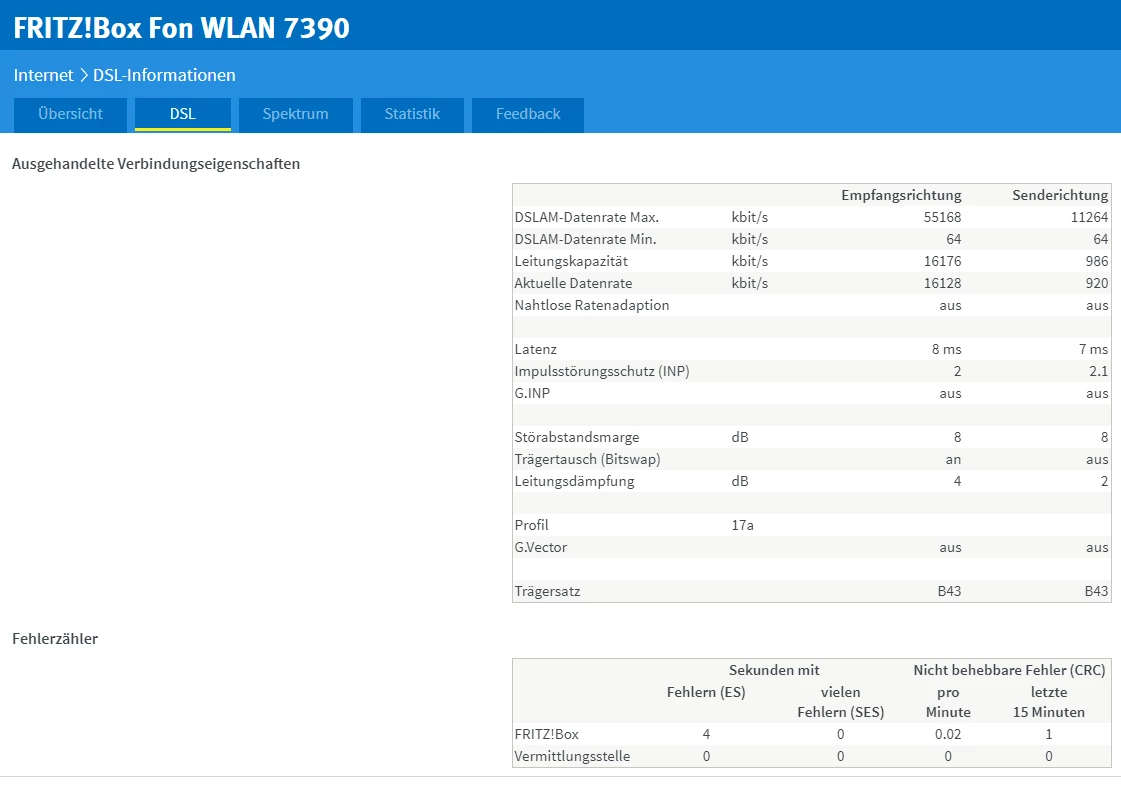The height and width of the screenshot is (796, 1121).
Task: Click the breadcrumb chevron separator icon
Action: tap(83, 75)
